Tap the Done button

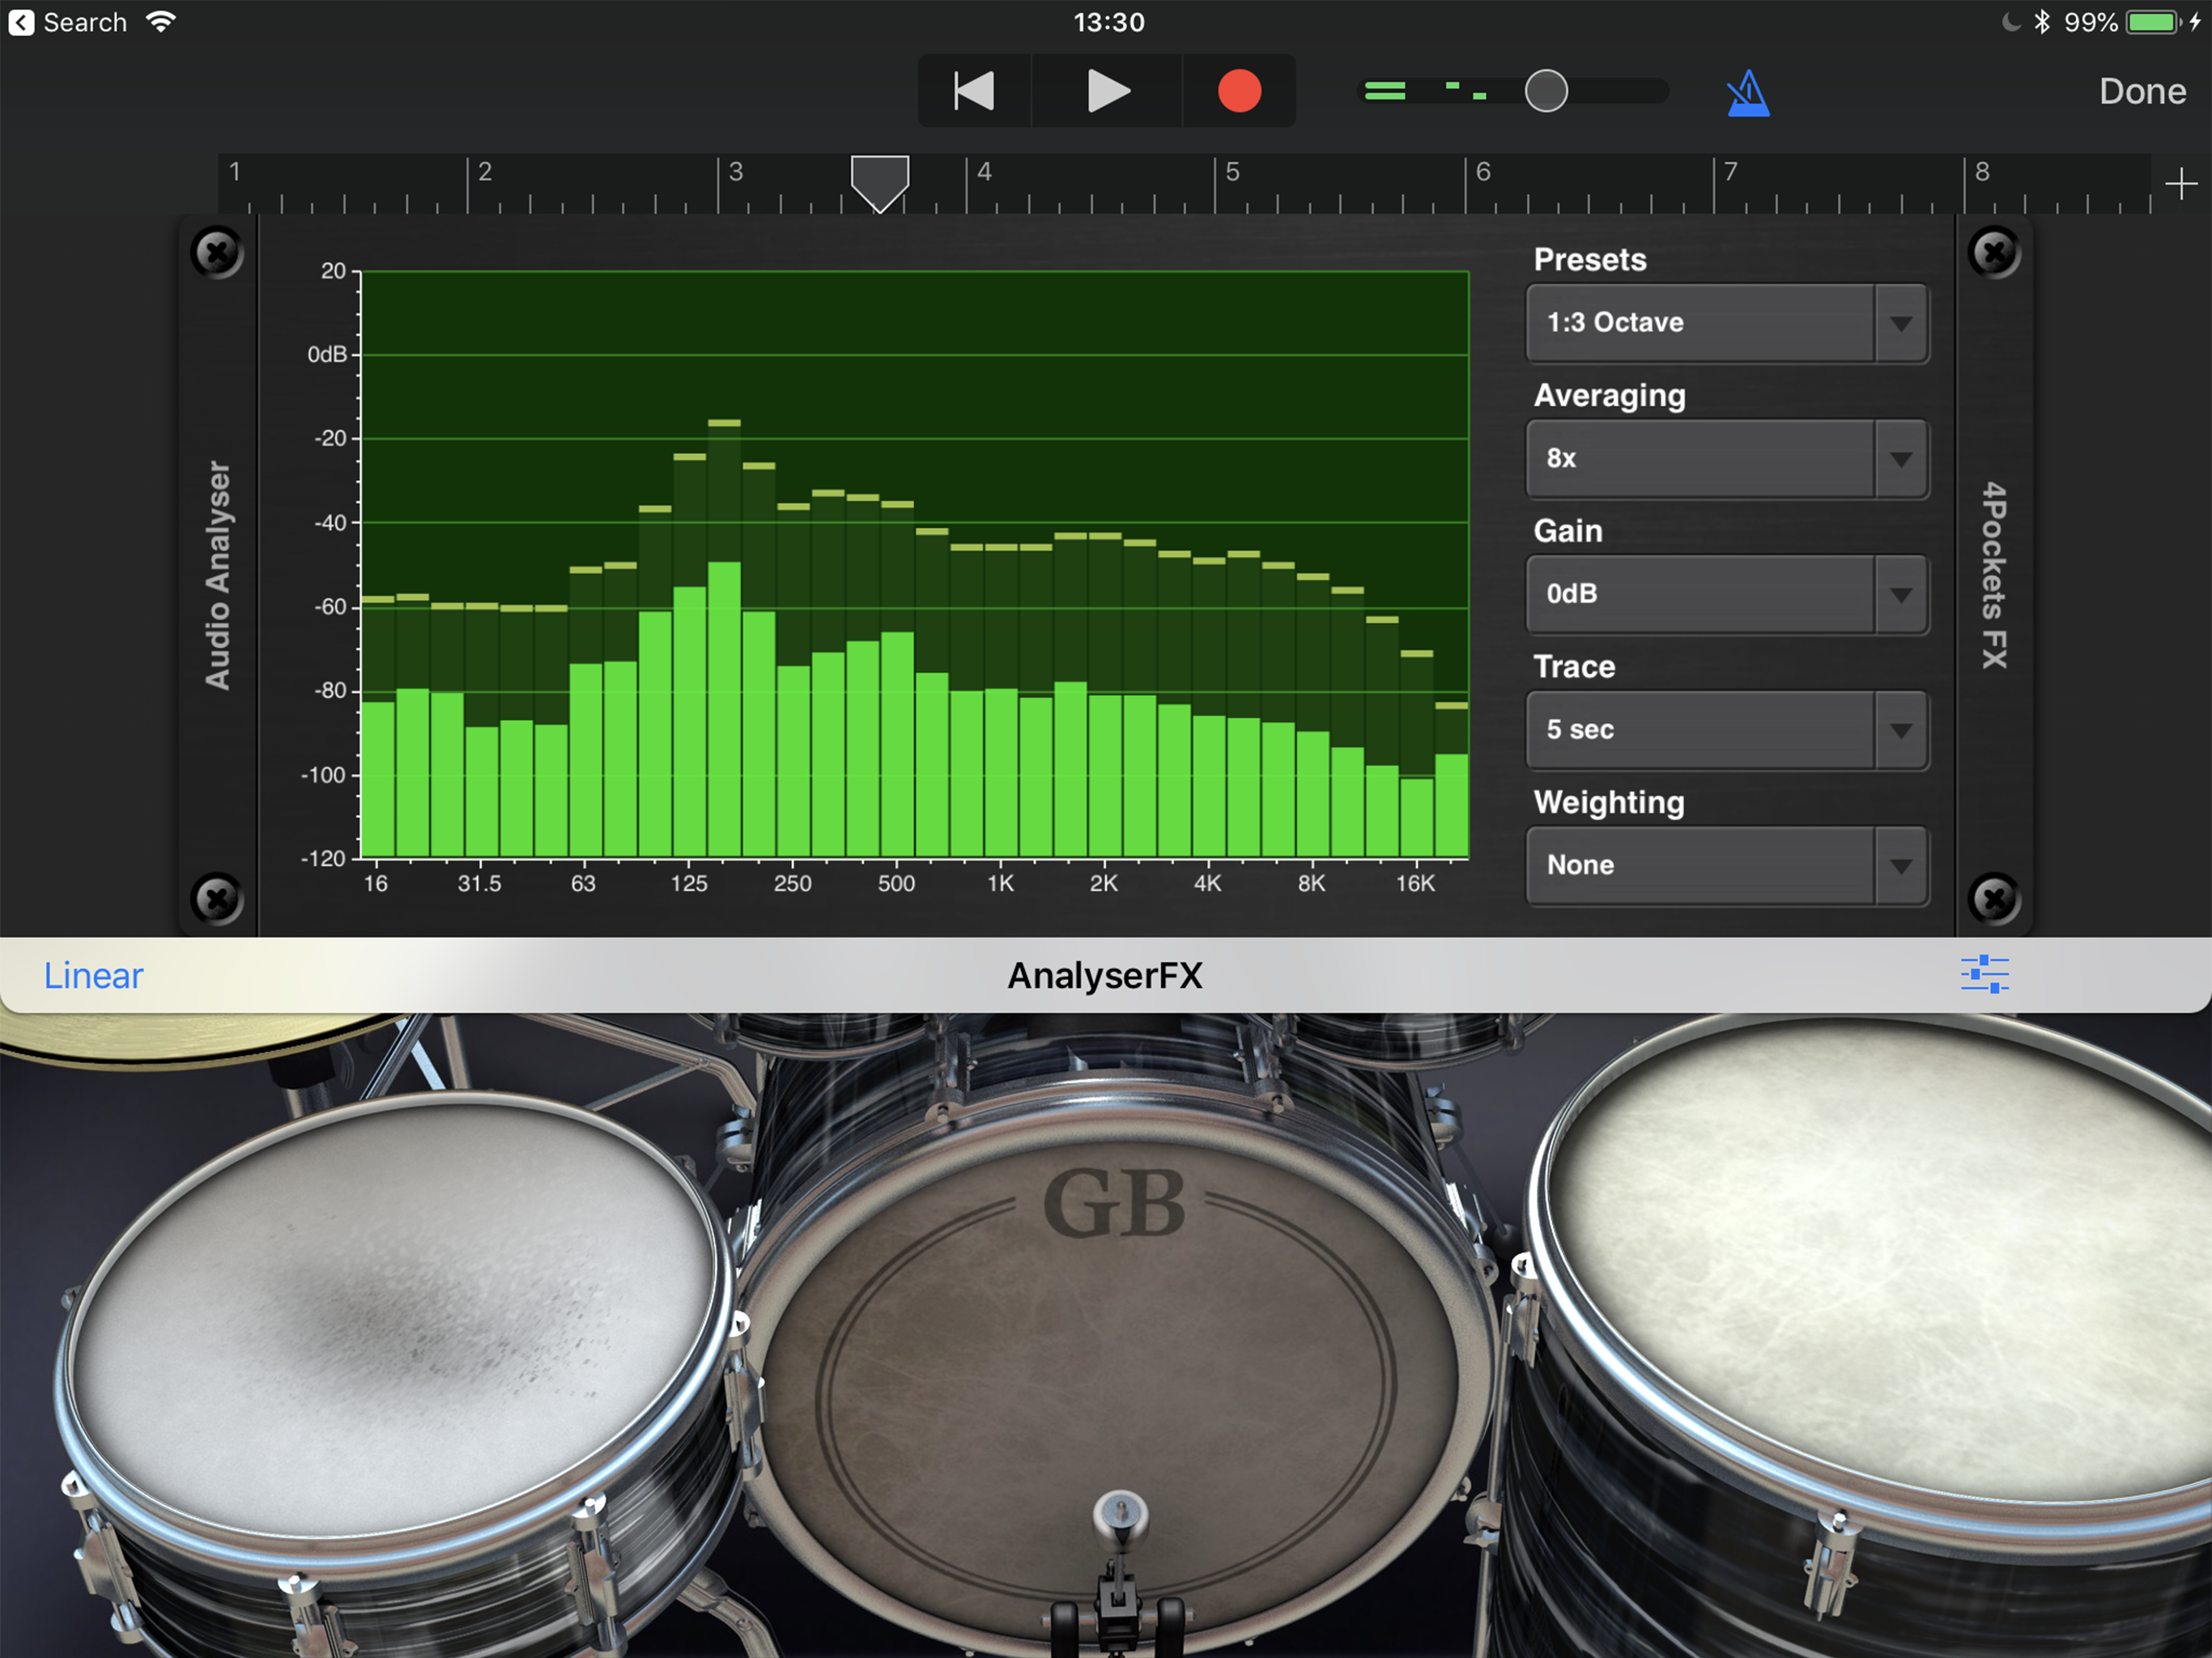click(2142, 91)
